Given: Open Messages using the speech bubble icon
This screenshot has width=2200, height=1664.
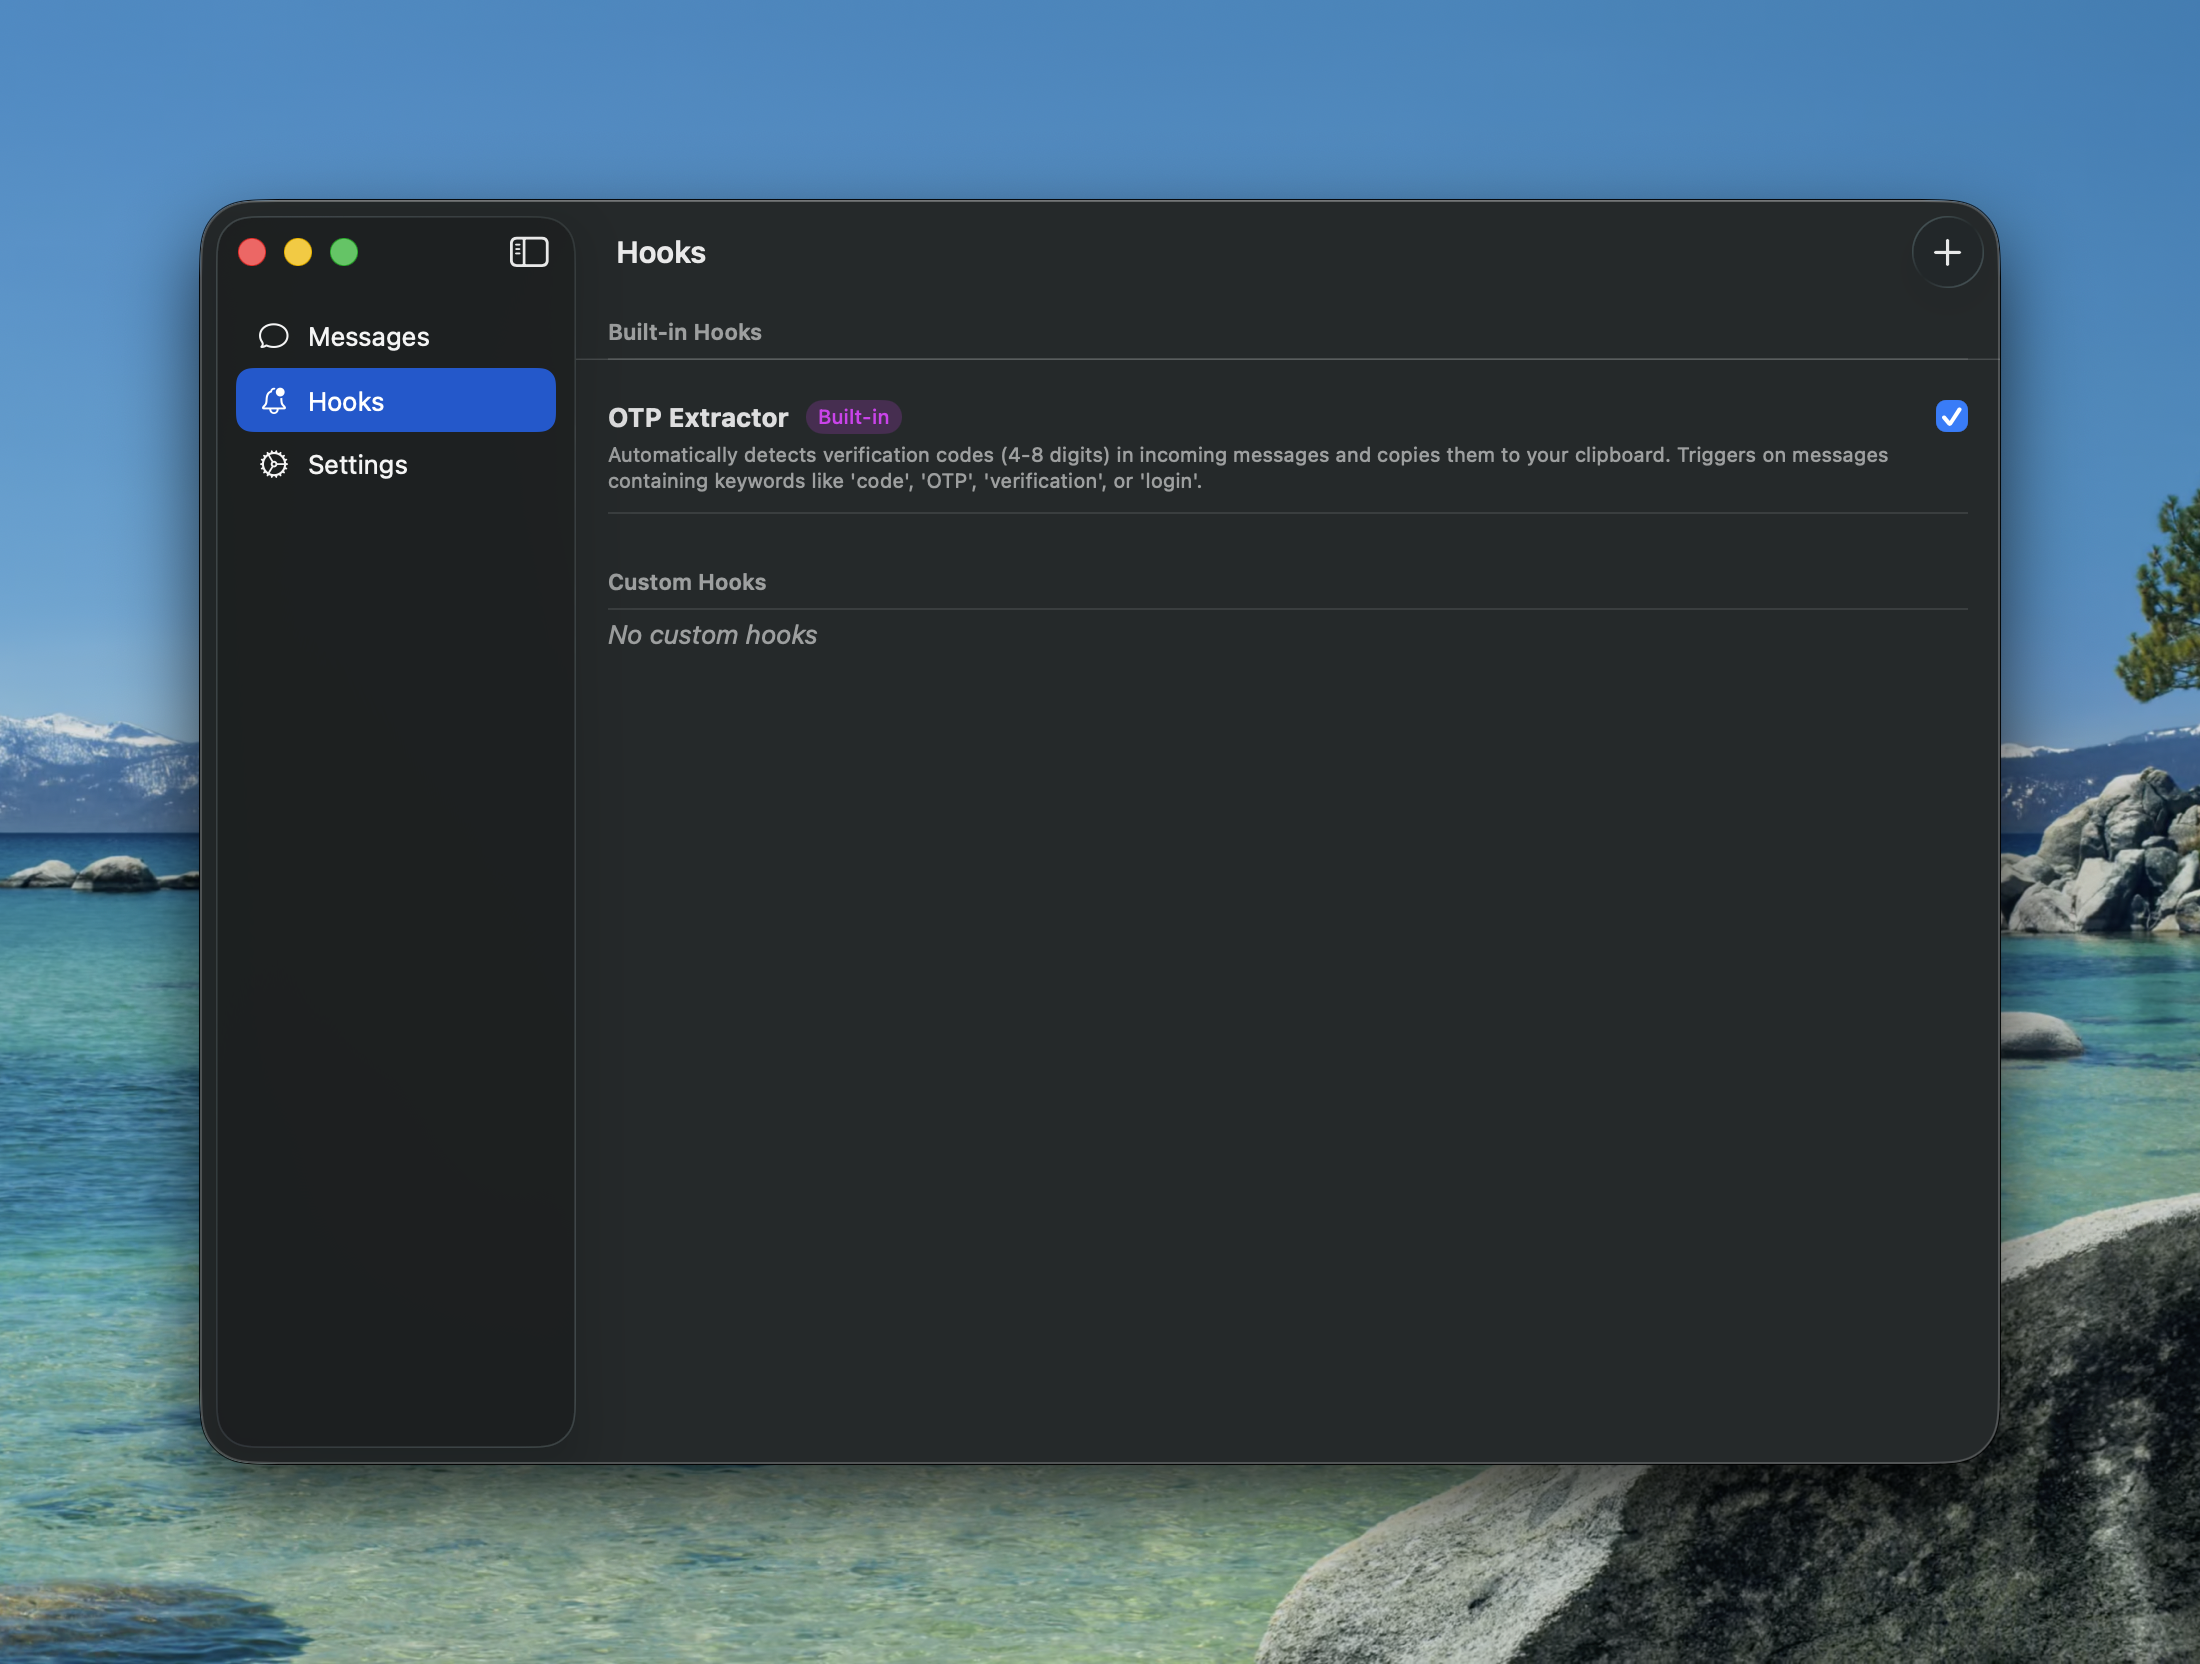Looking at the screenshot, I should tap(273, 336).
